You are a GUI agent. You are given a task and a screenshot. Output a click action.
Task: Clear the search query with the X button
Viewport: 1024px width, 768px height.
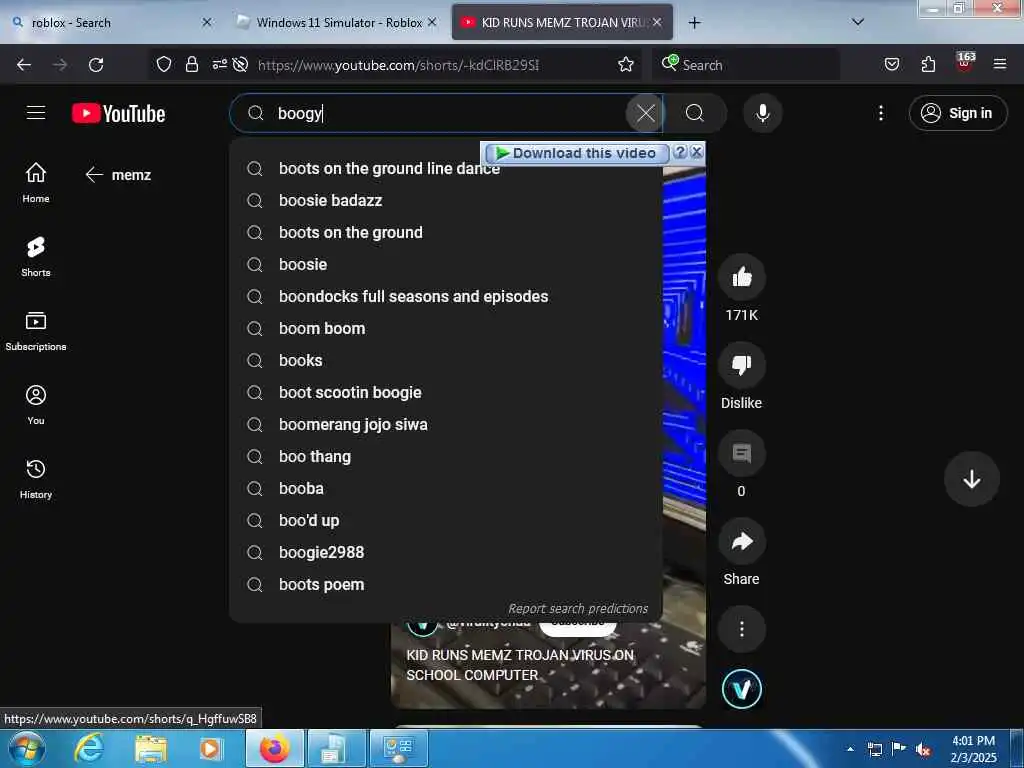point(645,113)
